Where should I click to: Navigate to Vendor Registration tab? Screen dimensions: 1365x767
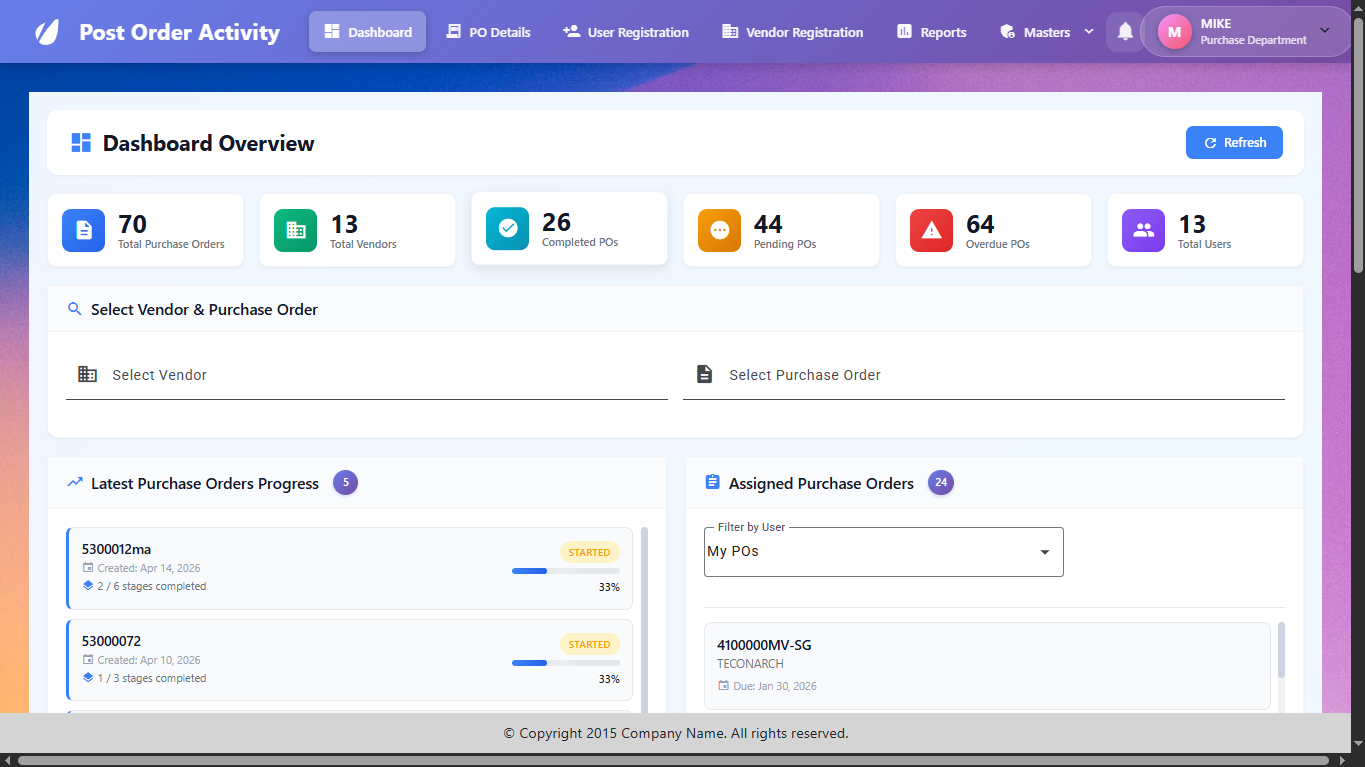(x=792, y=32)
